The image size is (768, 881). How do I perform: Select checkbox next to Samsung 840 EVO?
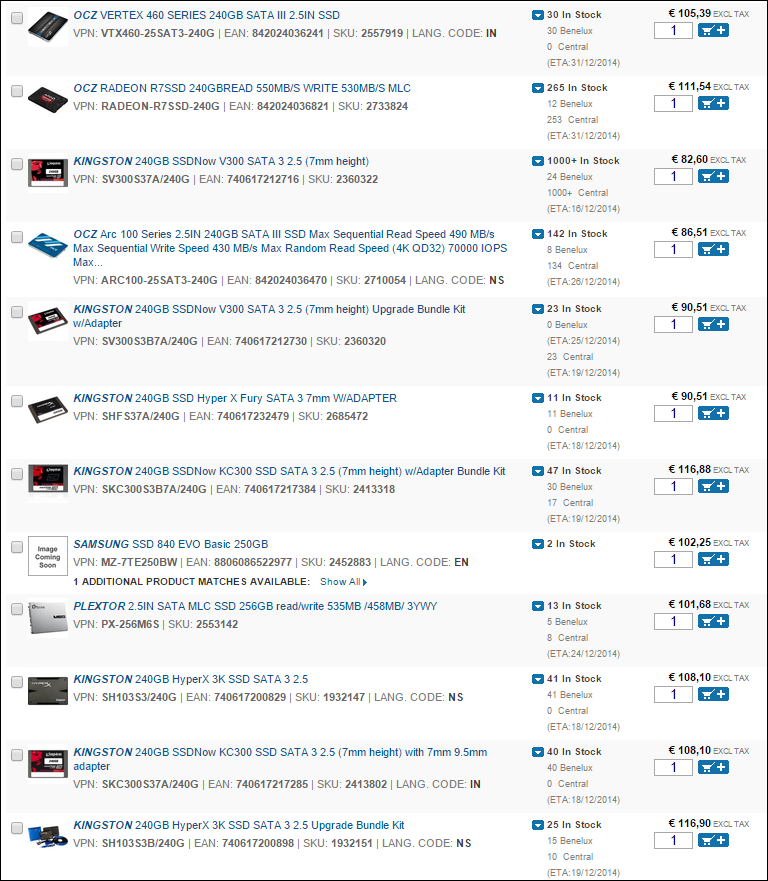pos(17,547)
